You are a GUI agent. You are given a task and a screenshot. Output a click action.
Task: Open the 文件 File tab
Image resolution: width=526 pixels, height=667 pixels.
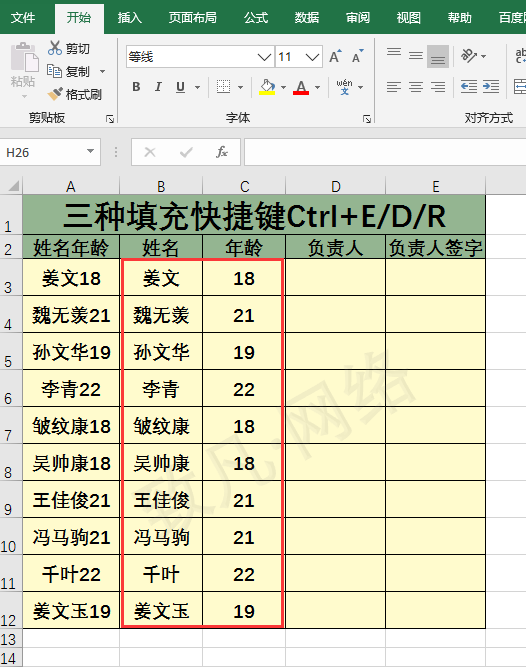pos(23,18)
